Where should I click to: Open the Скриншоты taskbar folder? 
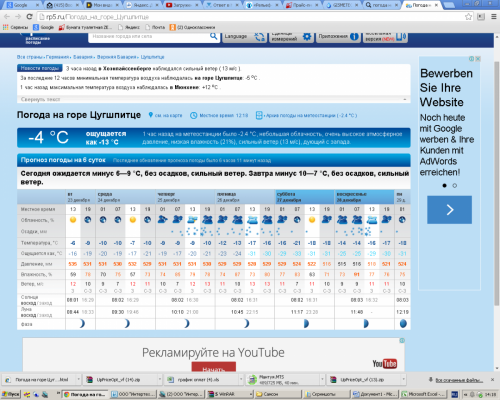(x=327, y=394)
